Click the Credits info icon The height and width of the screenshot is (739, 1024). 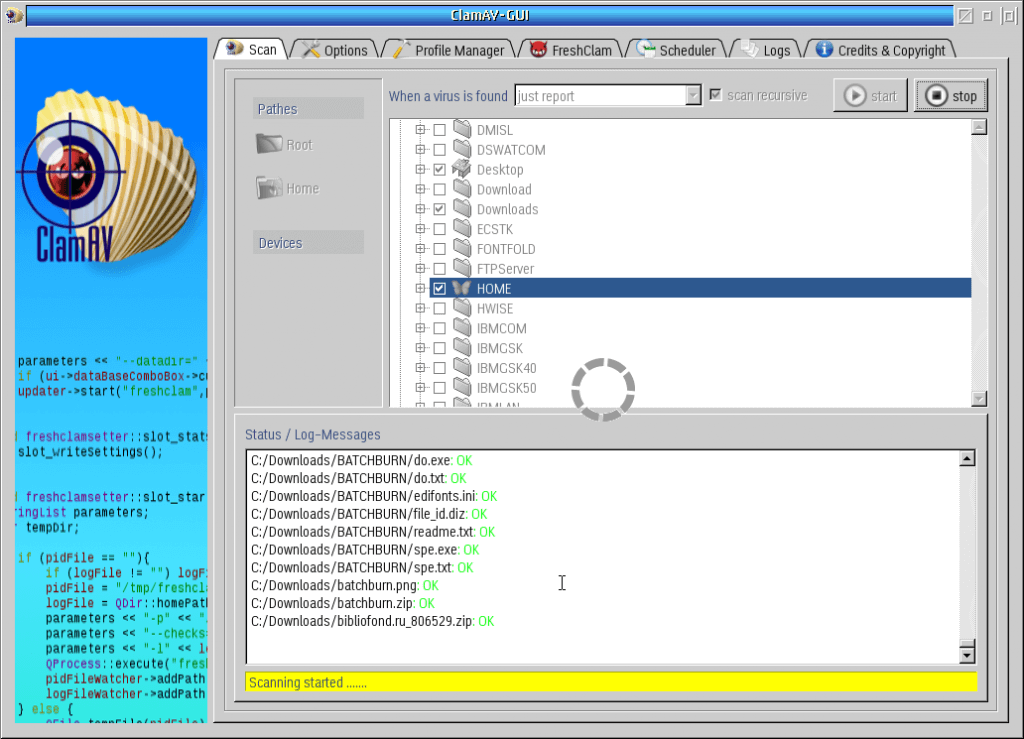pyautogui.click(x=824, y=50)
